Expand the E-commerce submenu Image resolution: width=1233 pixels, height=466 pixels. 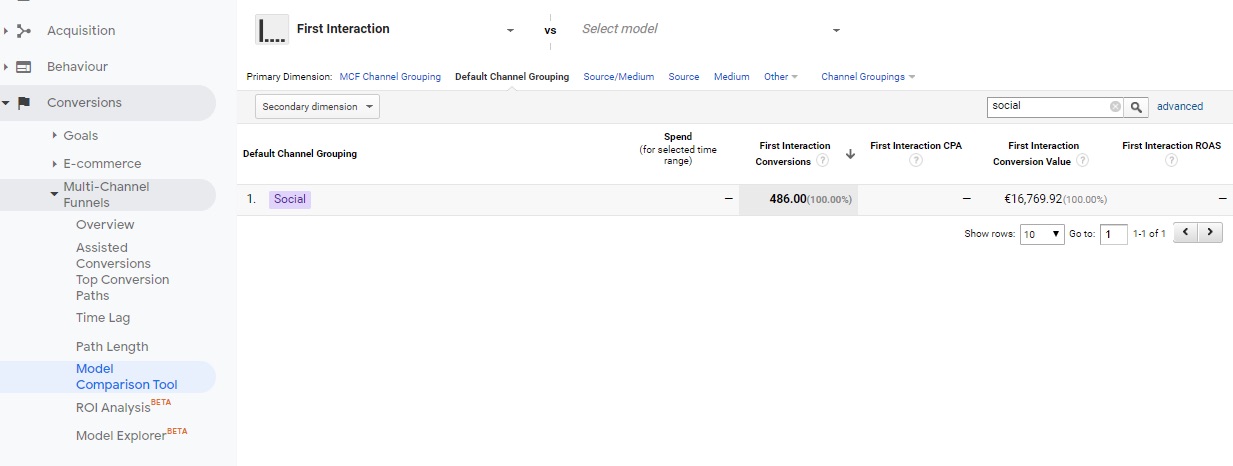point(54,163)
